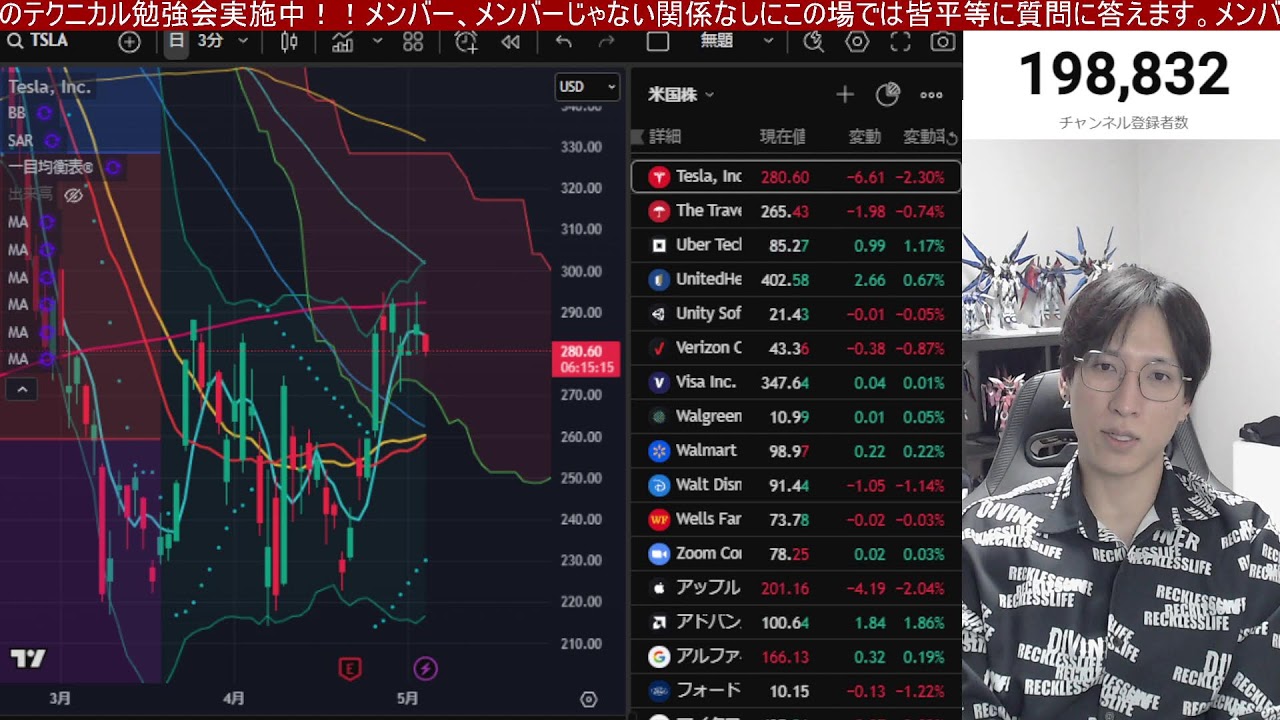The width and height of the screenshot is (1280, 720).
Task: Start bar replay with rewind icon
Action: point(510,42)
